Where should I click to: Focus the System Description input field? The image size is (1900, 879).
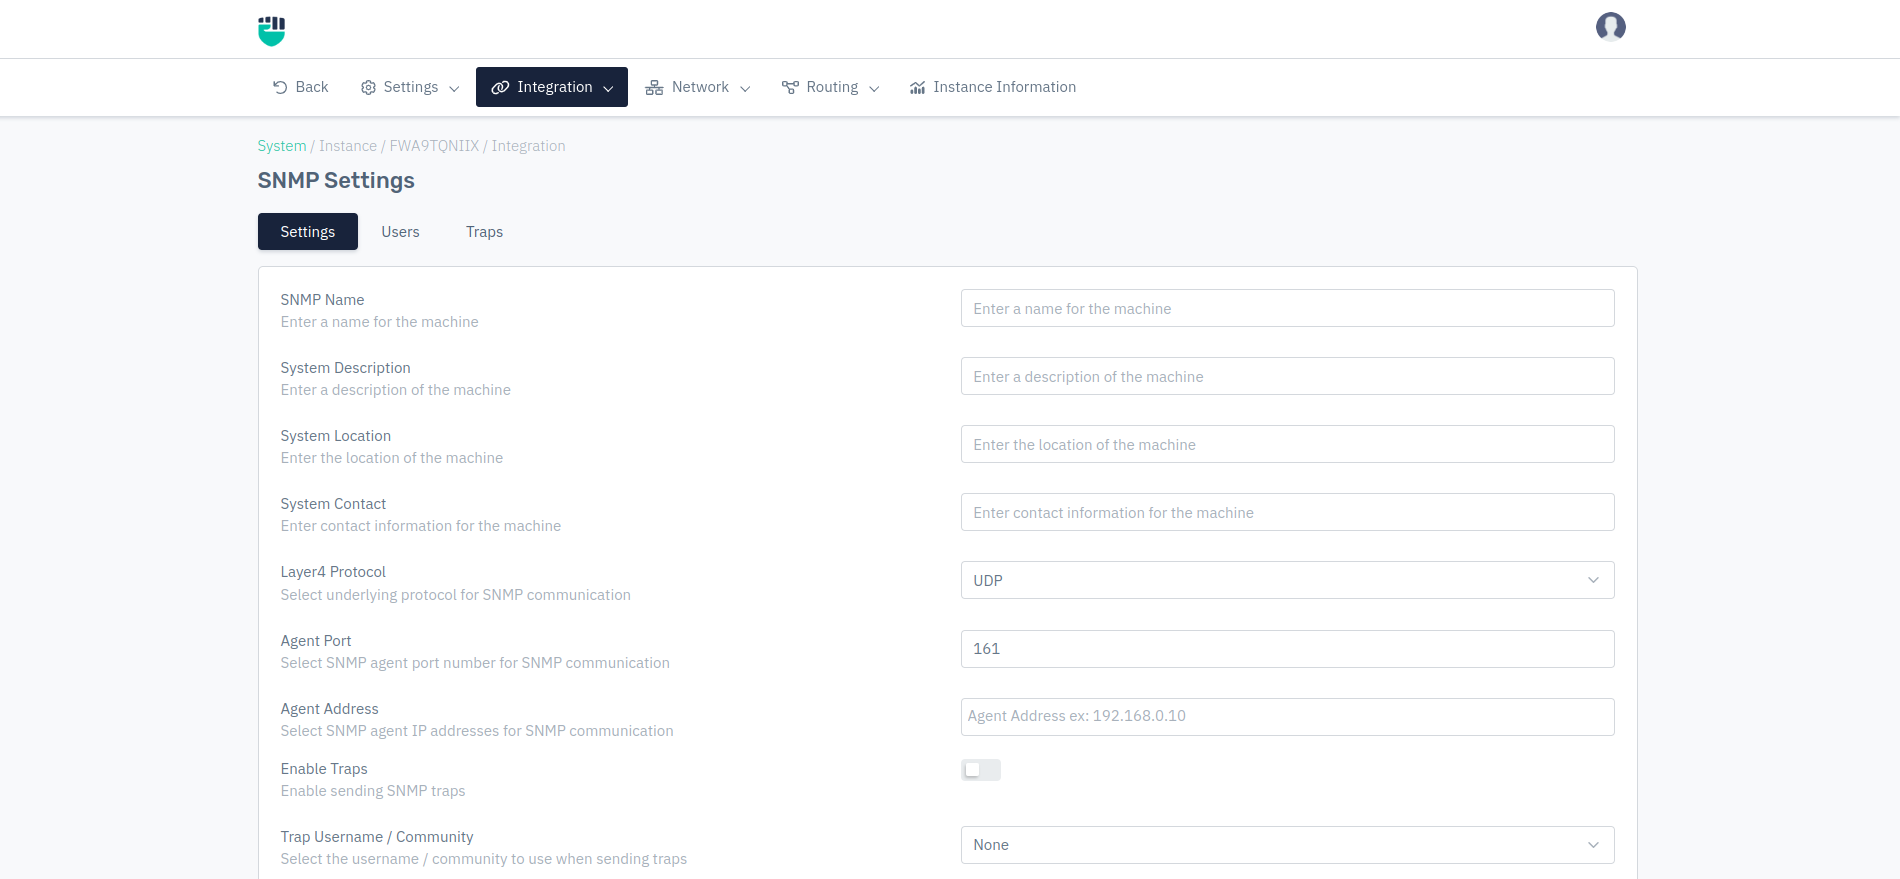(1287, 376)
